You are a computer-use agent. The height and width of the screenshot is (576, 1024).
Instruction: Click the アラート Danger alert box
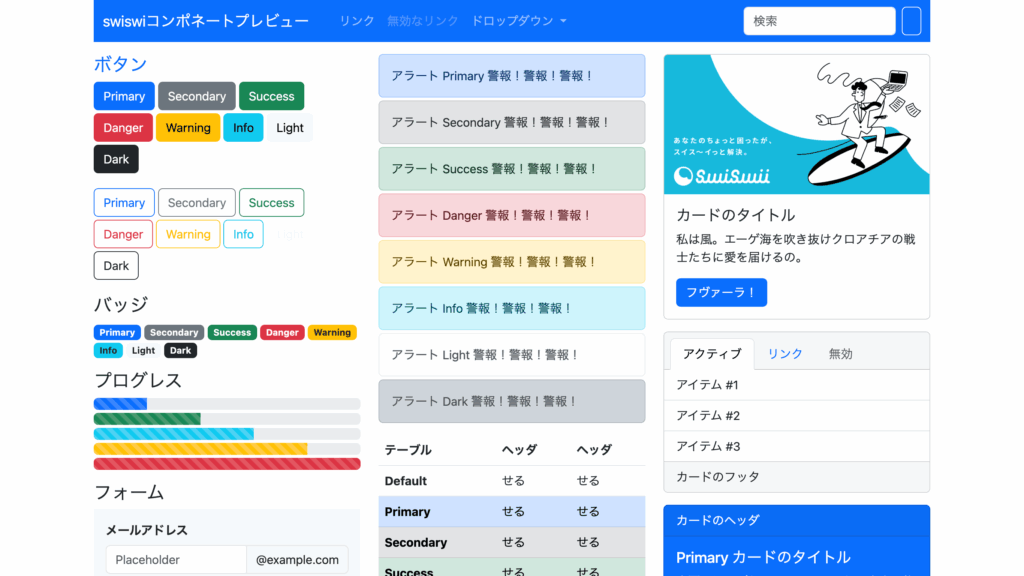[x=511, y=215]
